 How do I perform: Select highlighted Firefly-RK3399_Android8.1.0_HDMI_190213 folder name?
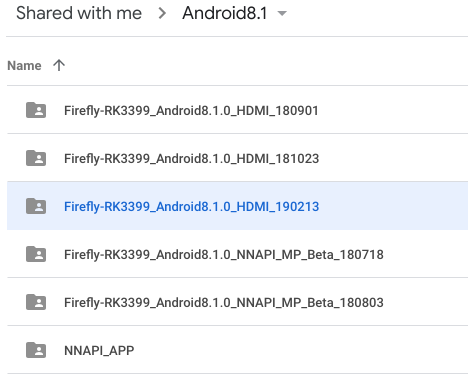[x=192, y=207]
